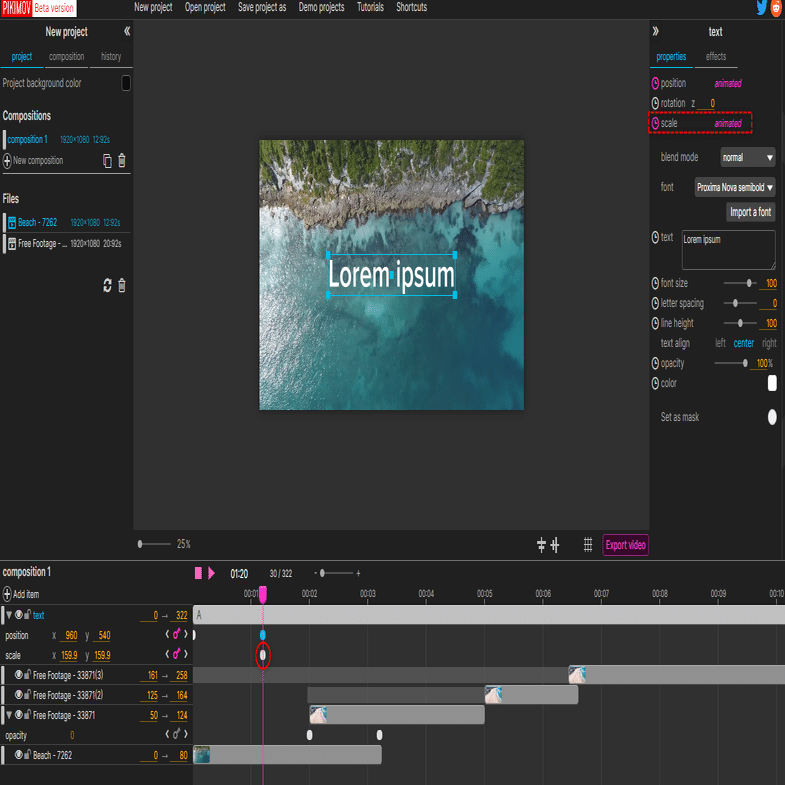Open the font dropdown Proxima Nova semibold
785x785 pixels.
point(734,187)
